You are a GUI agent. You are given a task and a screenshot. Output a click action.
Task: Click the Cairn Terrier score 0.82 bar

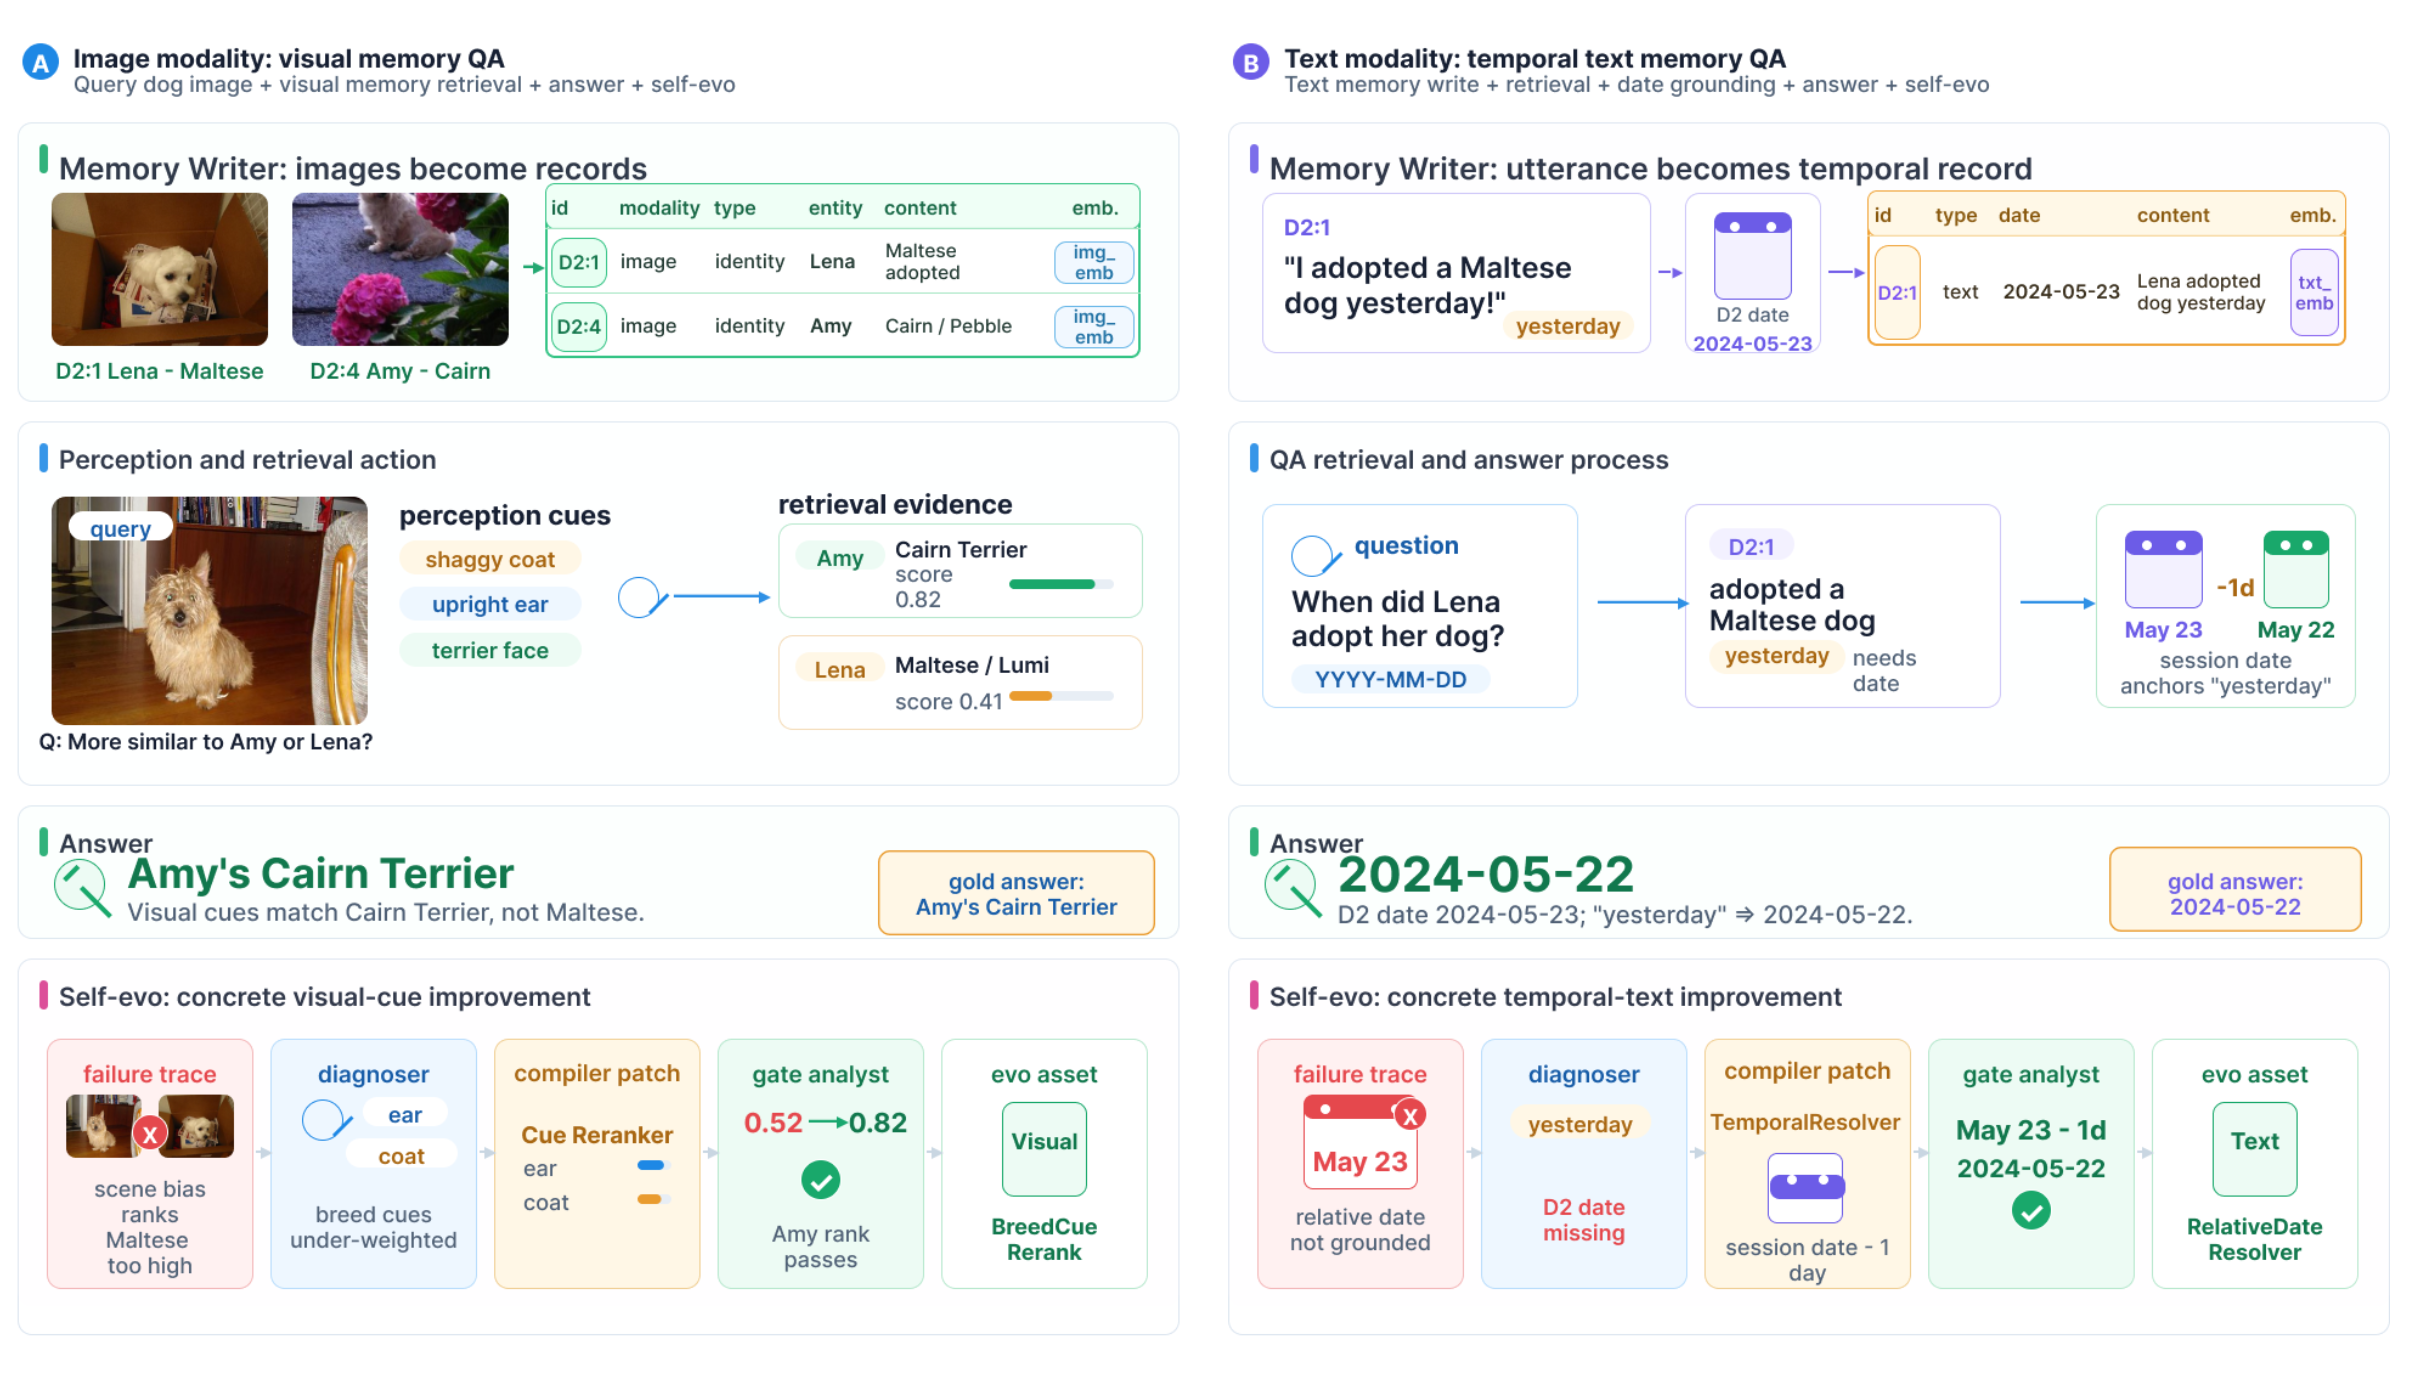[x=1061, y=584]
